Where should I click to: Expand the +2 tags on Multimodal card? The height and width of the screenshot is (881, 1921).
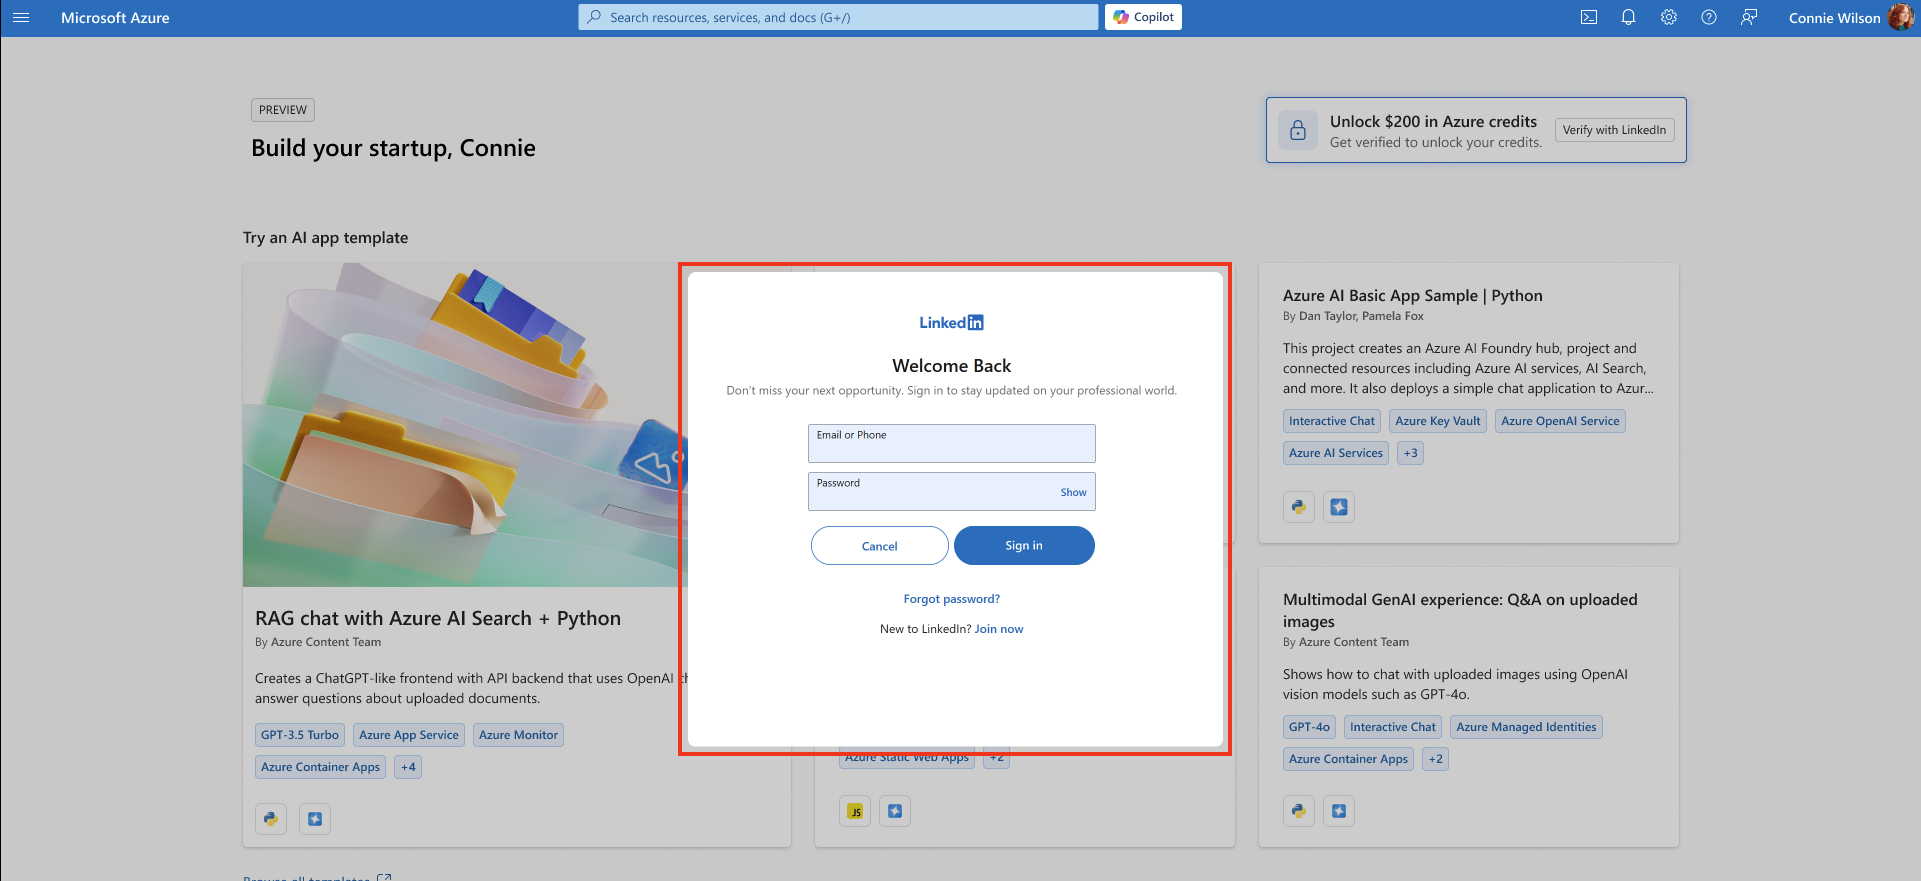1435,759
